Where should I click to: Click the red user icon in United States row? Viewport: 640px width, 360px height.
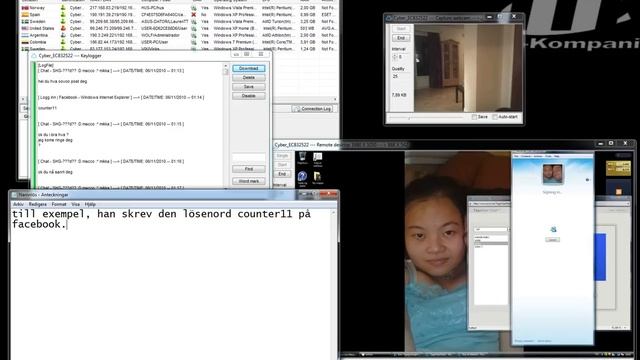63,29
